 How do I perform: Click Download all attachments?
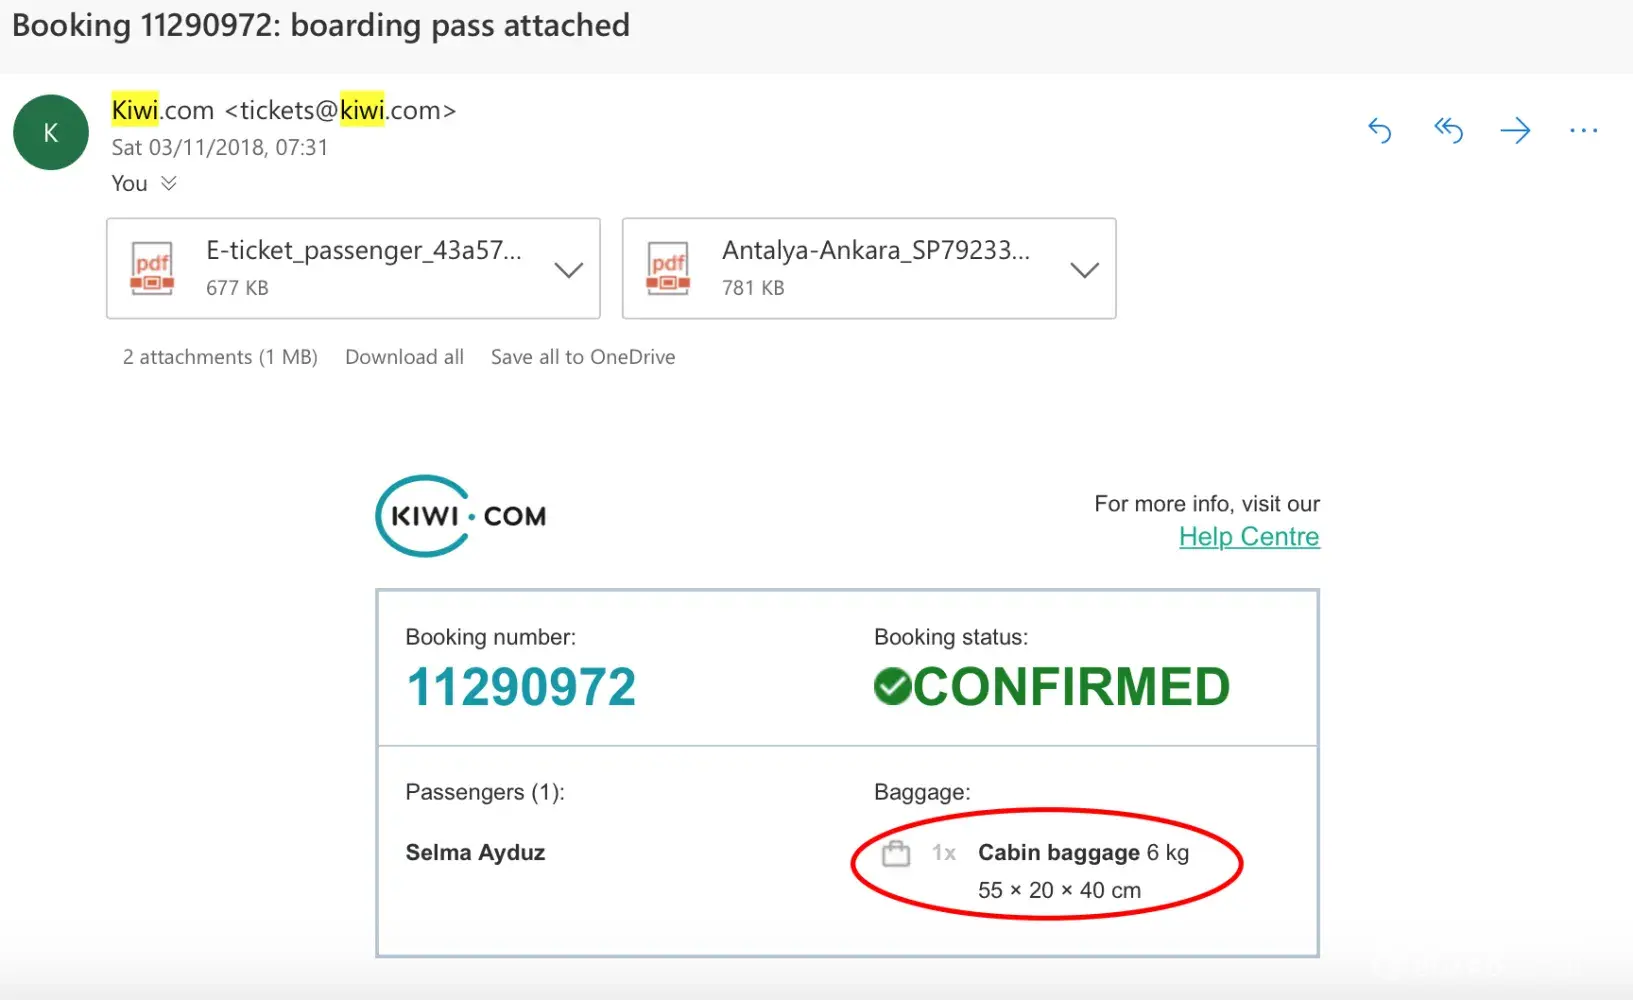pyautogui.click(x=404, y=357)
